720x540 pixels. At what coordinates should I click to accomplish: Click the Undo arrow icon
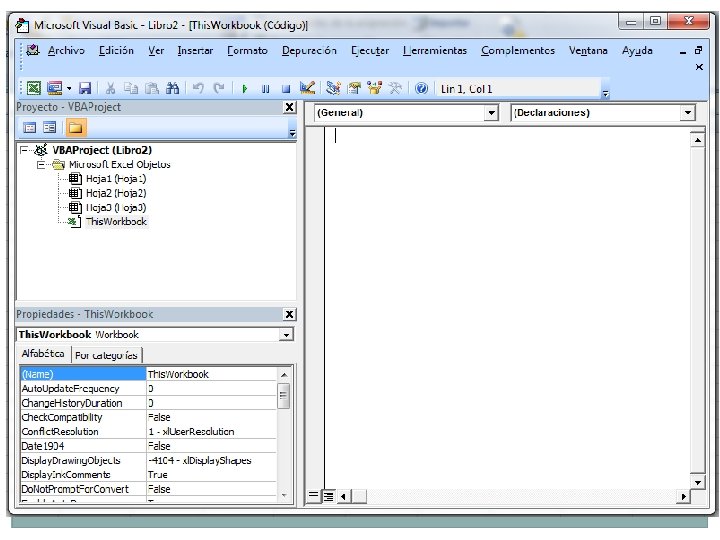coord(198,88)
